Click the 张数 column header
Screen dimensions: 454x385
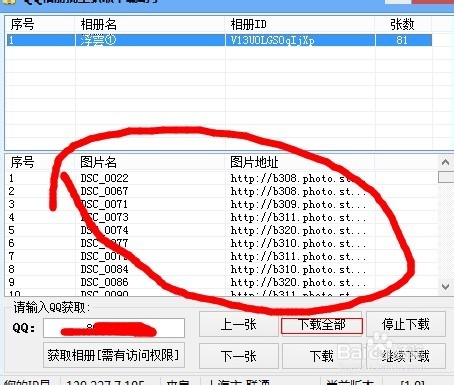403,24
